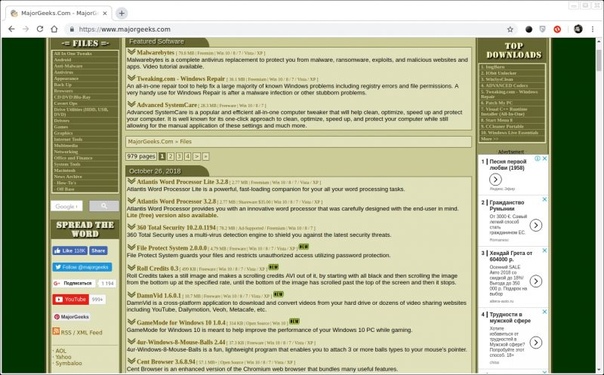Viewport: 604px width, 375px height.
Task: Click arrow next to Roll Credits 0.3
Action: pyautogui.click(x=131, y=267)
